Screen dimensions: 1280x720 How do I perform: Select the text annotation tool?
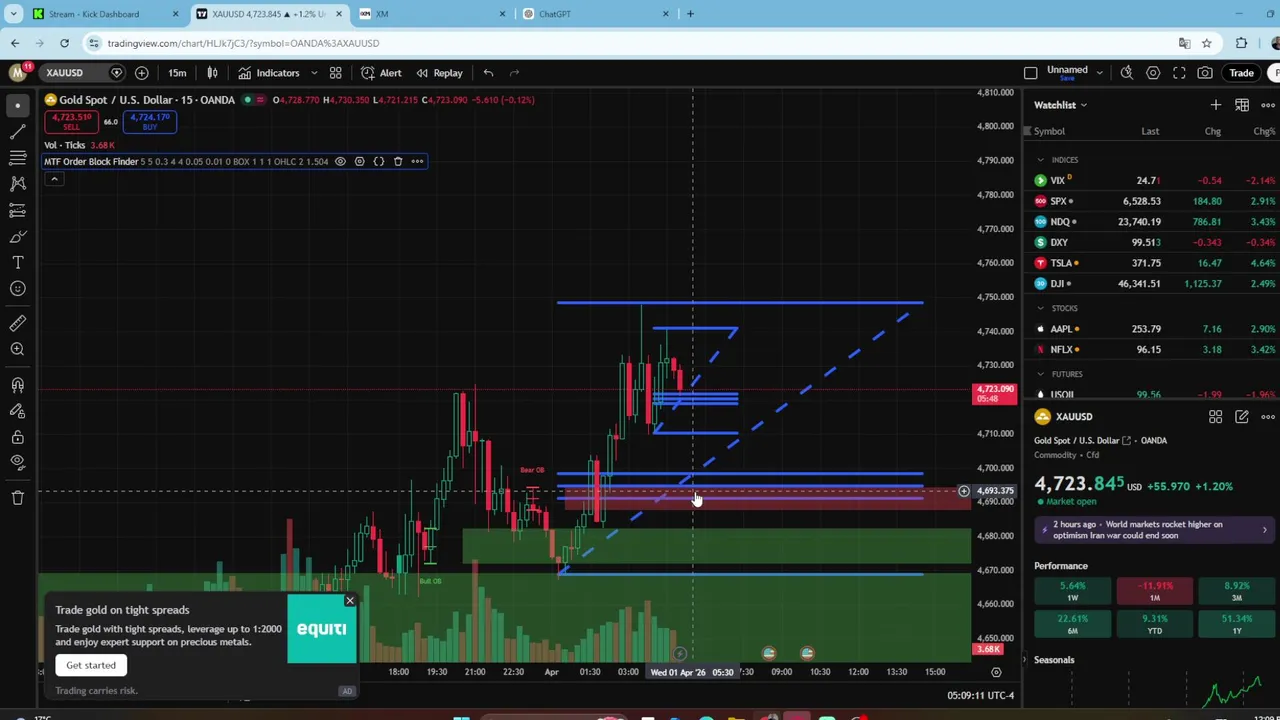click(17, 262)
